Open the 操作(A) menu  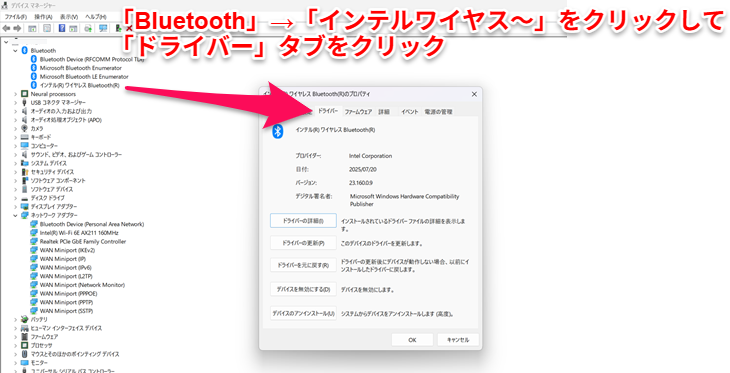click(x=43, y=17)
